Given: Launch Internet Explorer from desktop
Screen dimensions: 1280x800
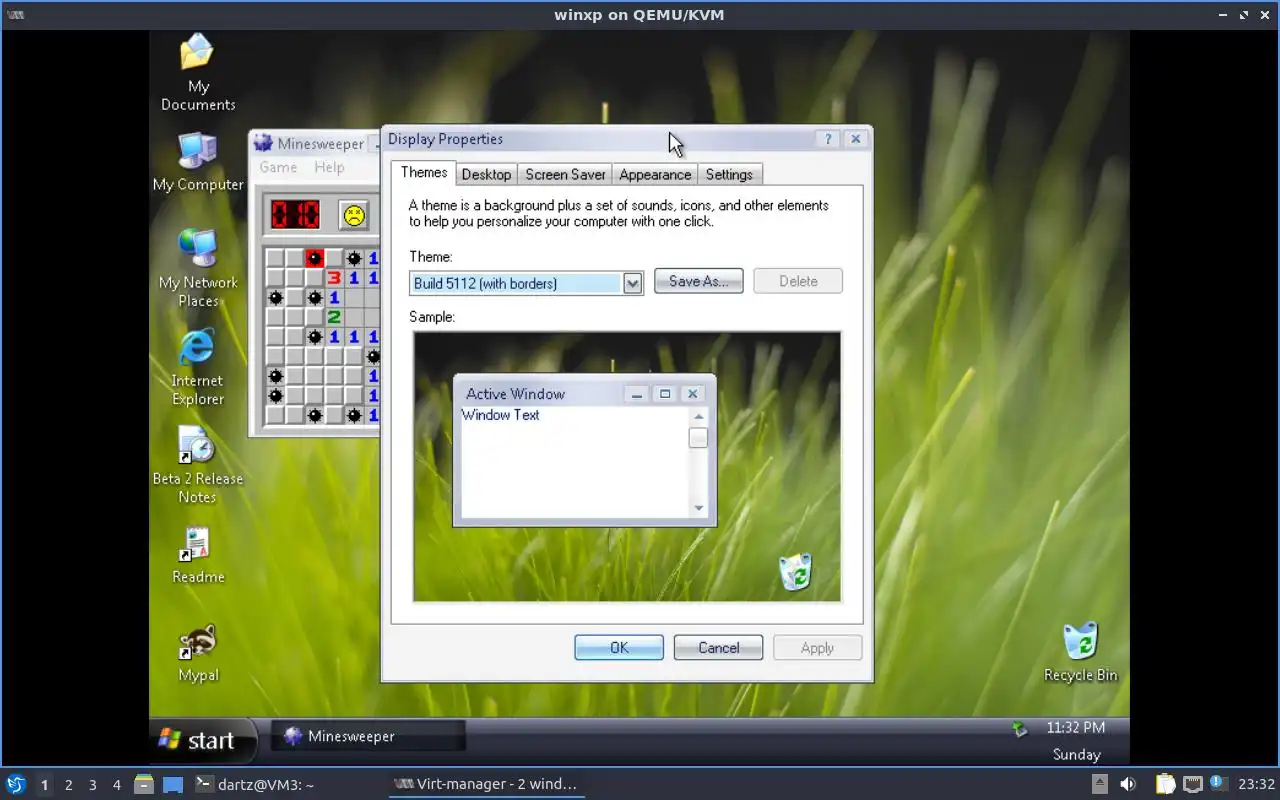Looking at the screenshot, I should [x=197, y=367].
